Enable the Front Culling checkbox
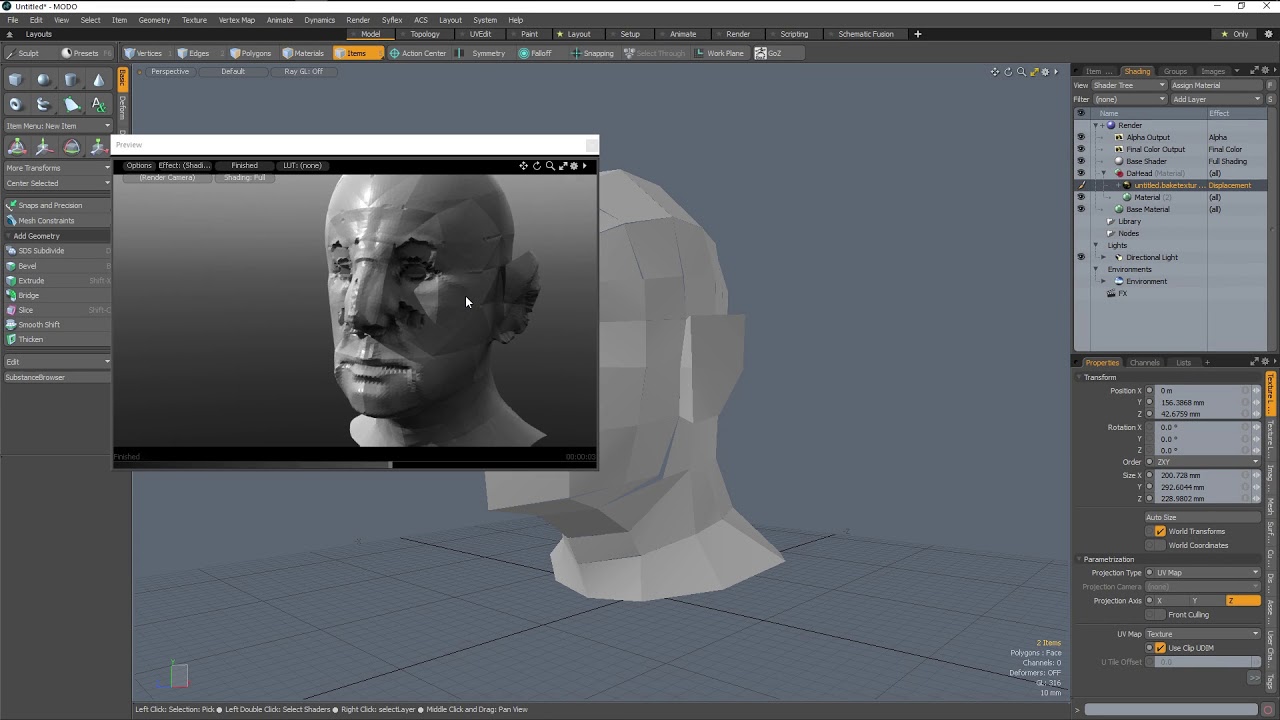Viewport: 1280px width, 720px height. [x=1160, y=614]
